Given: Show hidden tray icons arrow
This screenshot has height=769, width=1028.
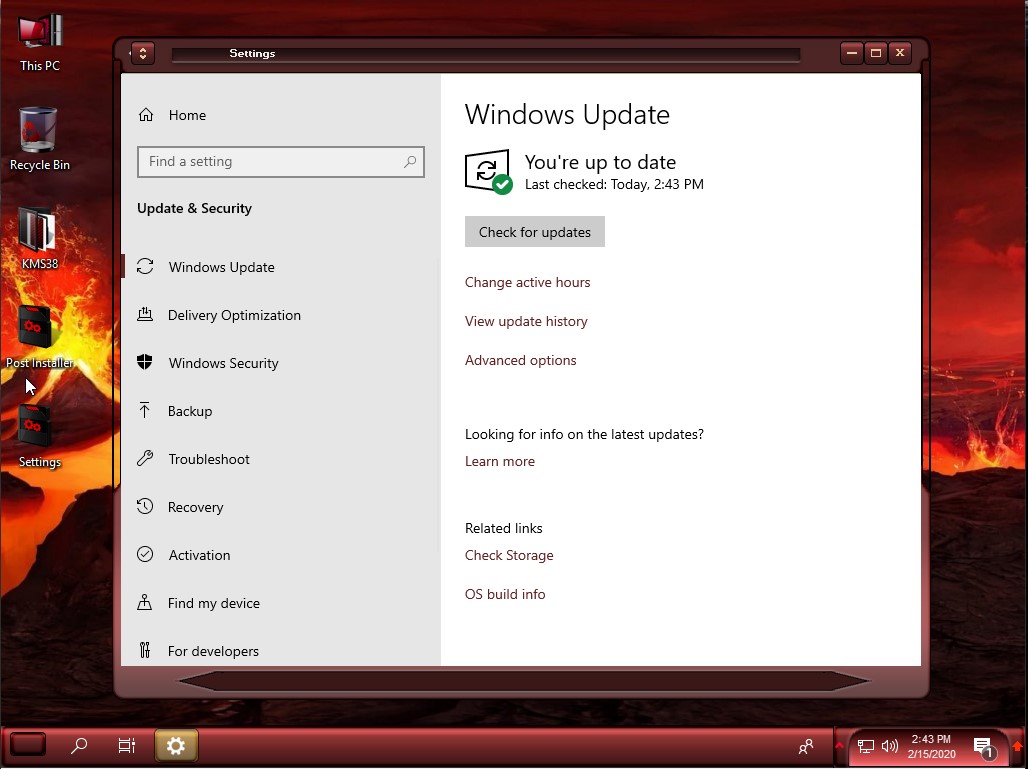Looking at the screenshot, I should [x=839, y=746].
